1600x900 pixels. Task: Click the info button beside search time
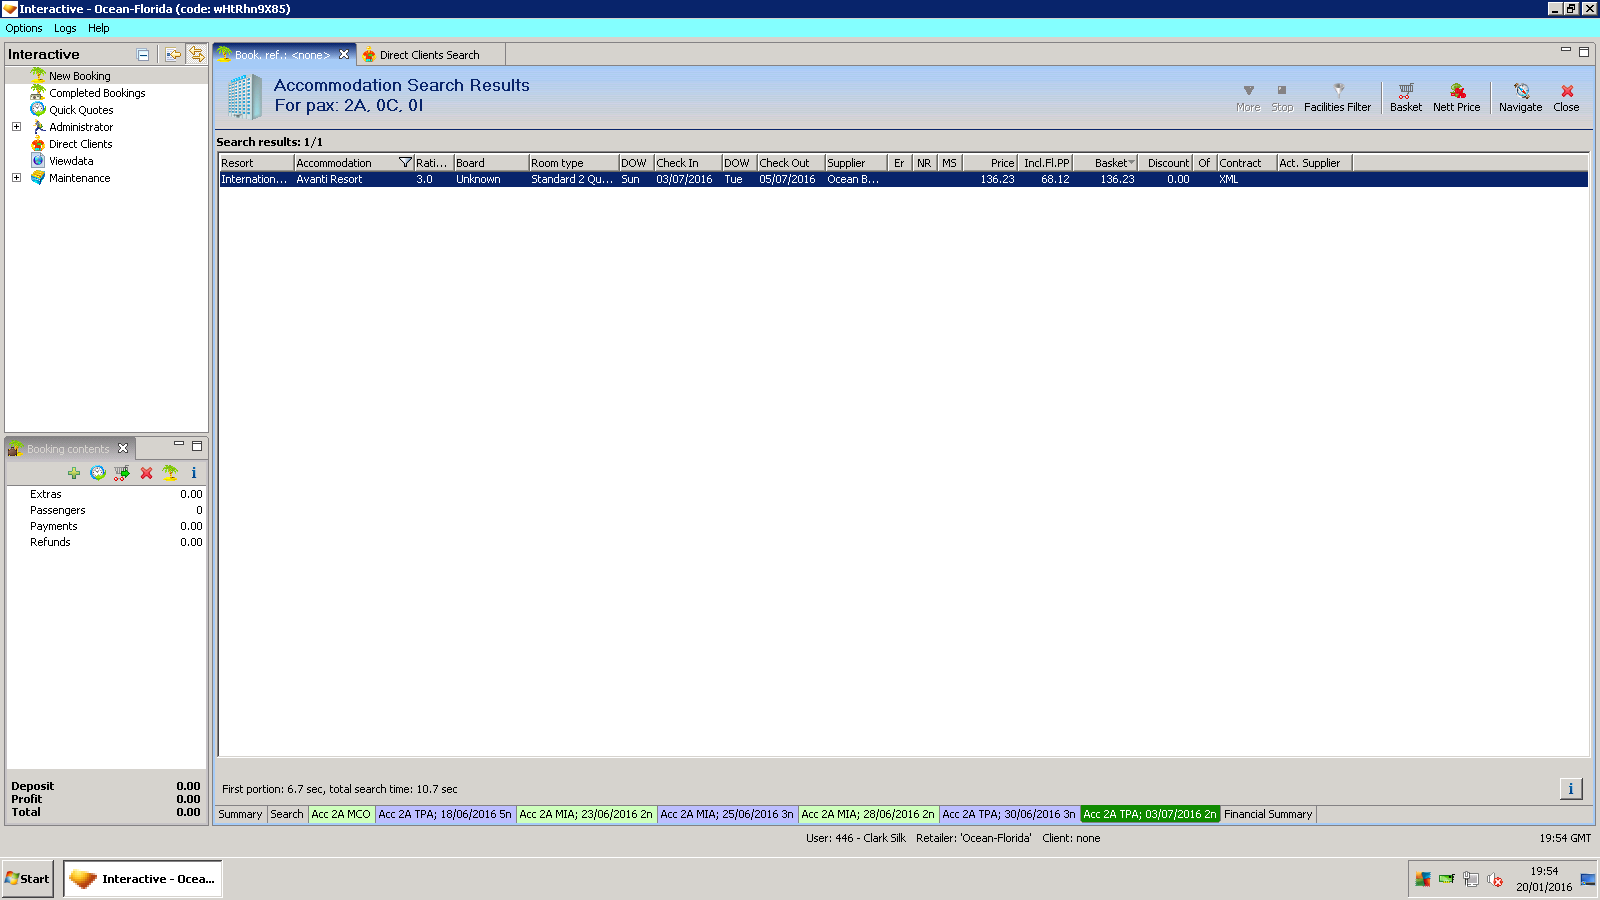pyautogui.click(x=1571, y=789)
